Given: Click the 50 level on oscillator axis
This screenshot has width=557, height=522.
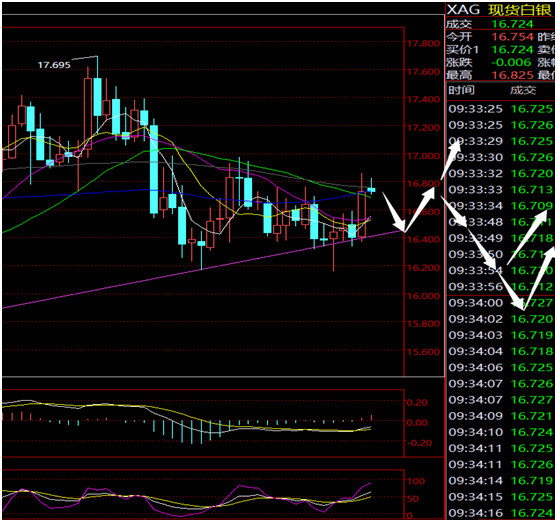Looking at the screenshot, I should tap(413, 499).
